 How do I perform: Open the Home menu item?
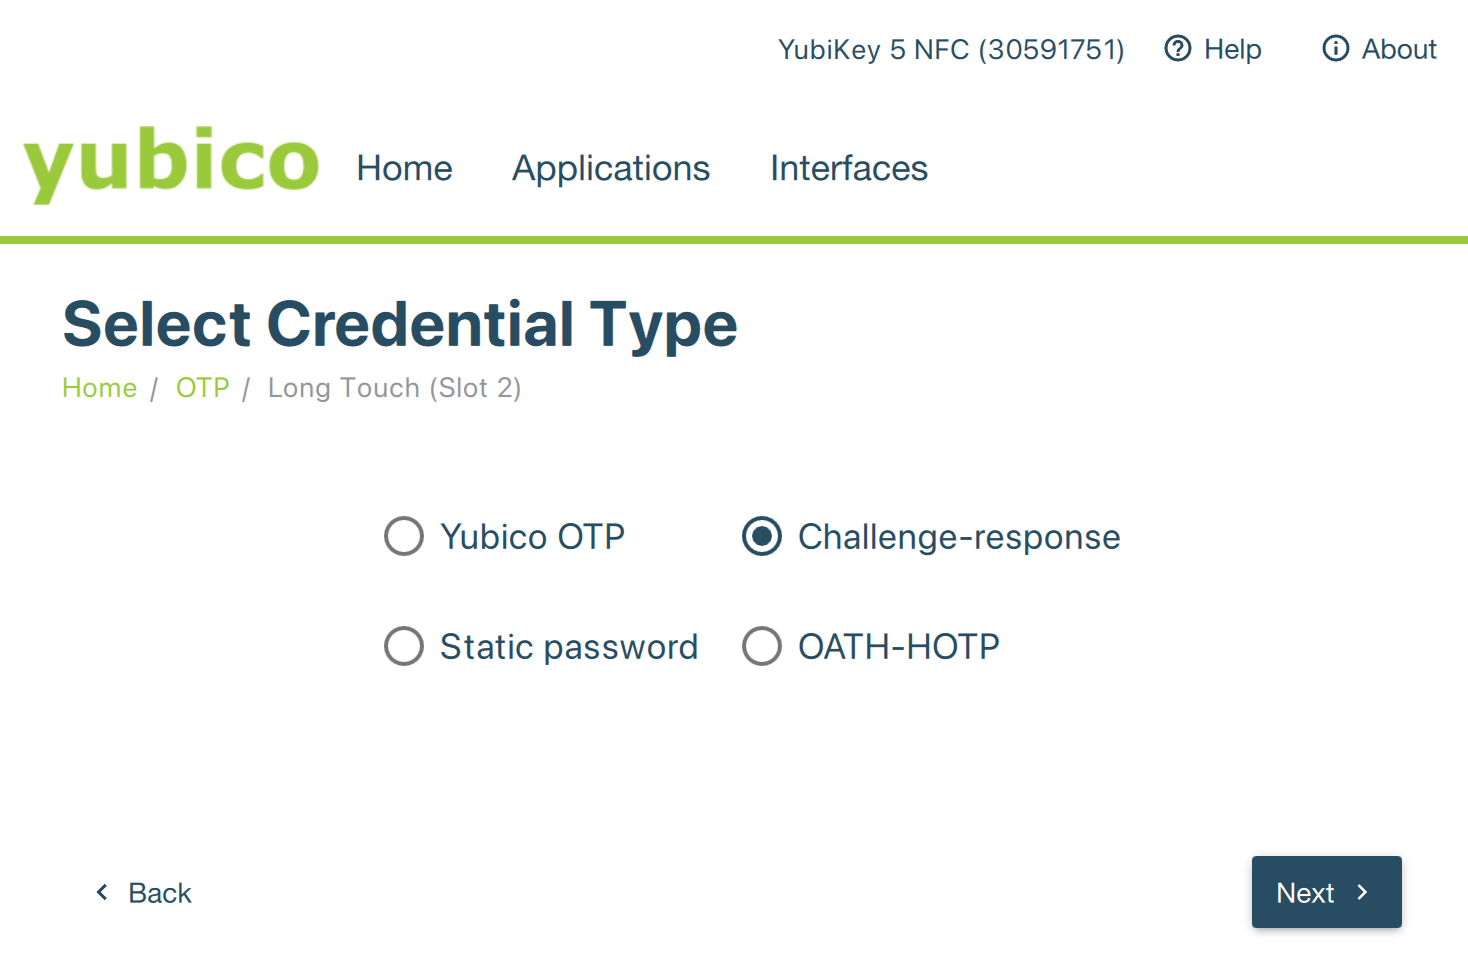[x=404, y=168]
